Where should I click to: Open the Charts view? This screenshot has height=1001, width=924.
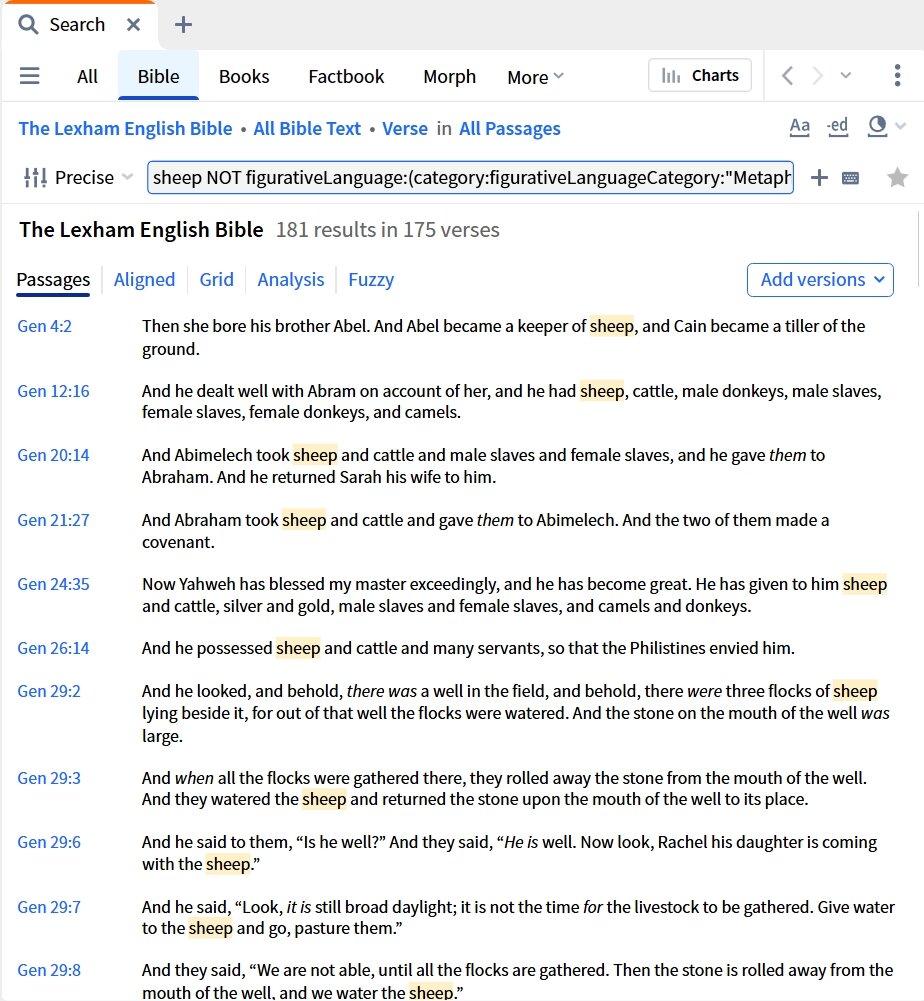[x=700, y=75]
